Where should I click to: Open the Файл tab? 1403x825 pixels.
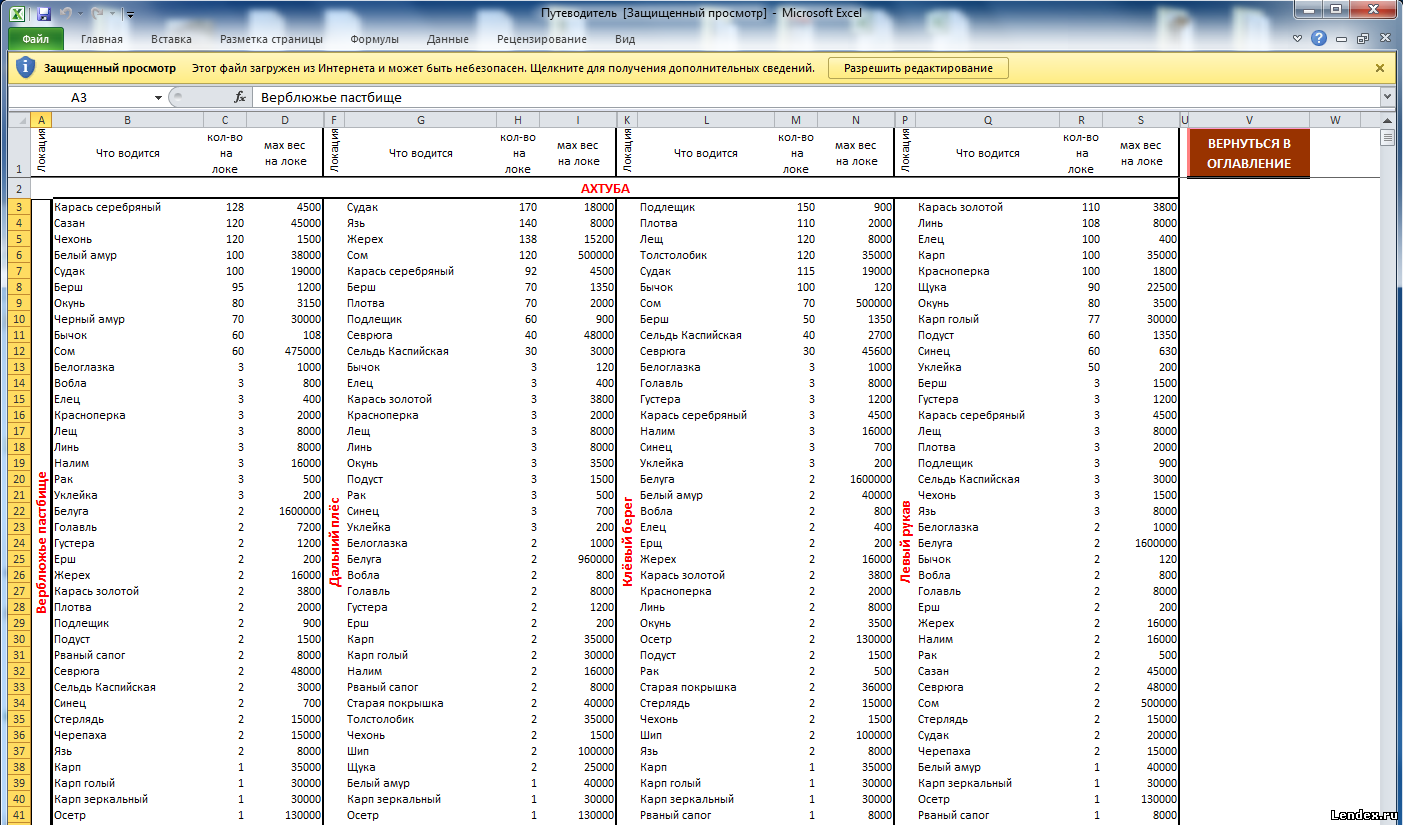click(36, 39)
